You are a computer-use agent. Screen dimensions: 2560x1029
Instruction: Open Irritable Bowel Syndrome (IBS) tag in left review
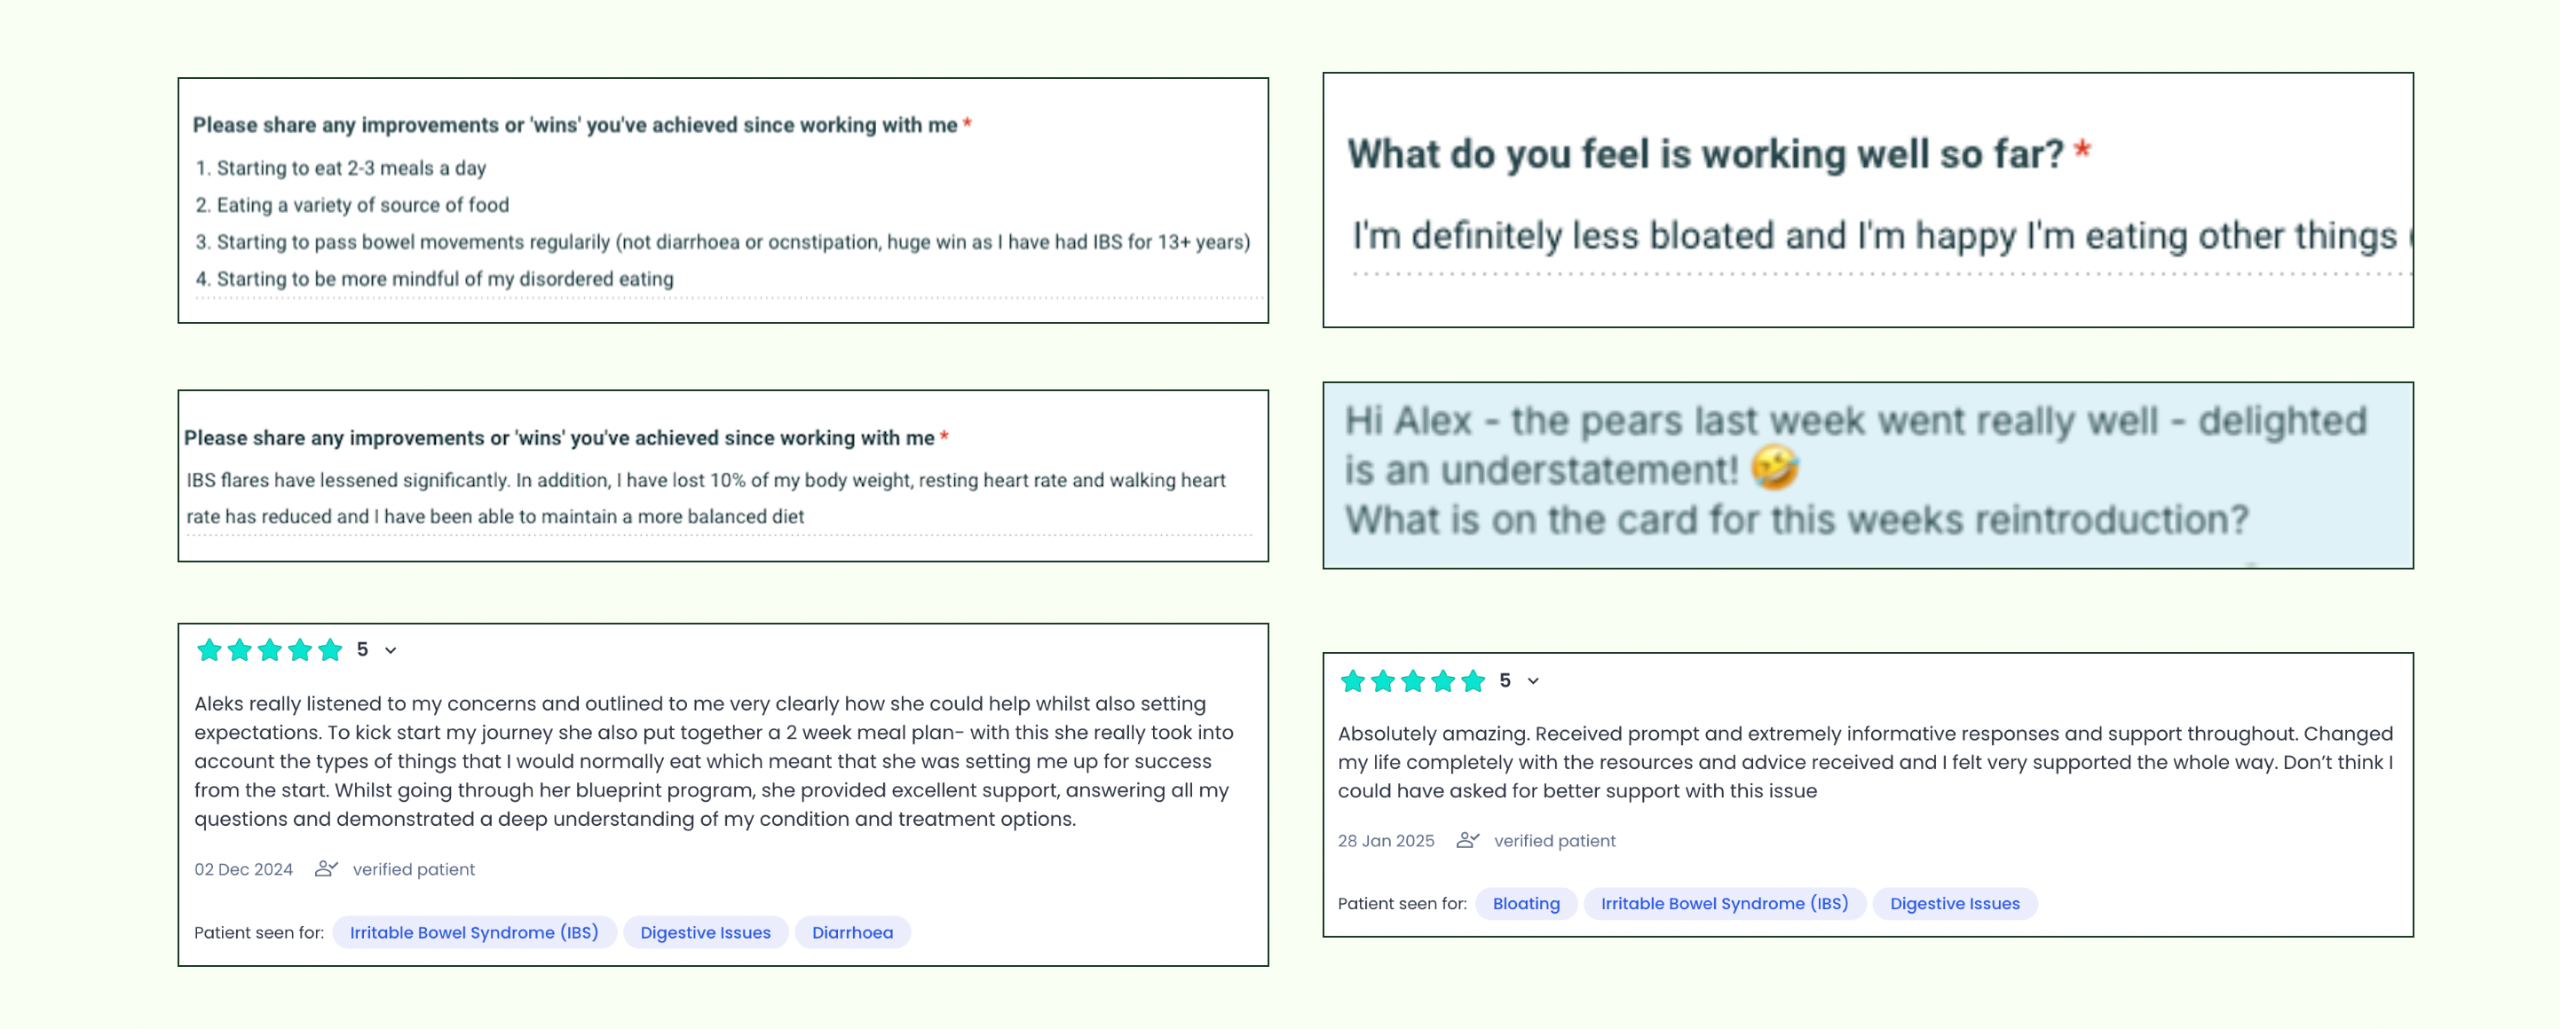474,932
